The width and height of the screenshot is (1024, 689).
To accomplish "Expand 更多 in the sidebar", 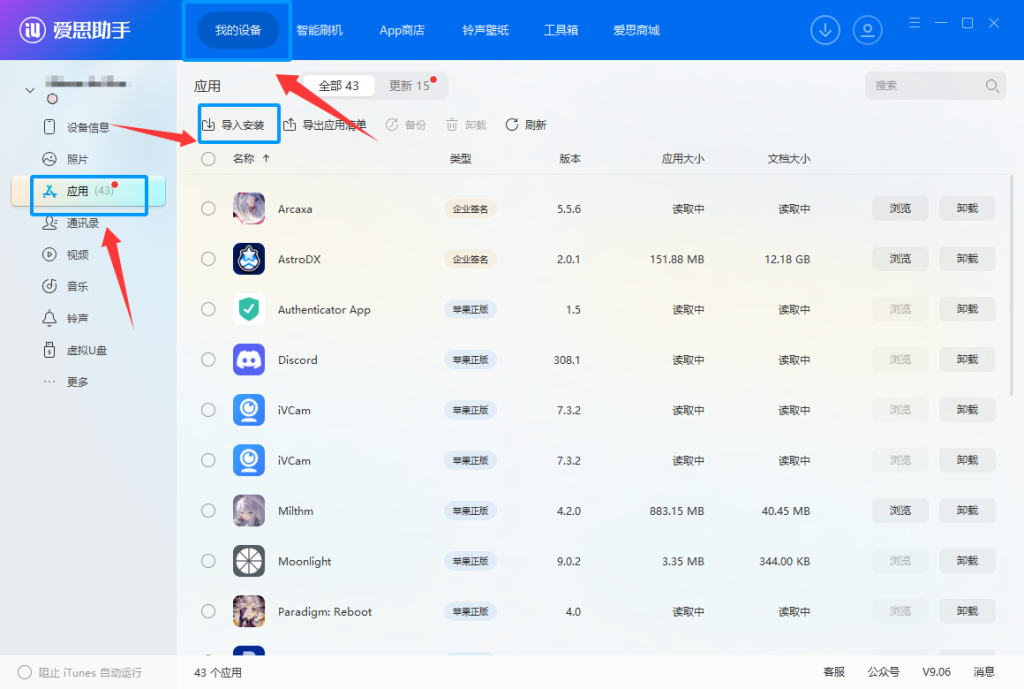I will (65, 382).
